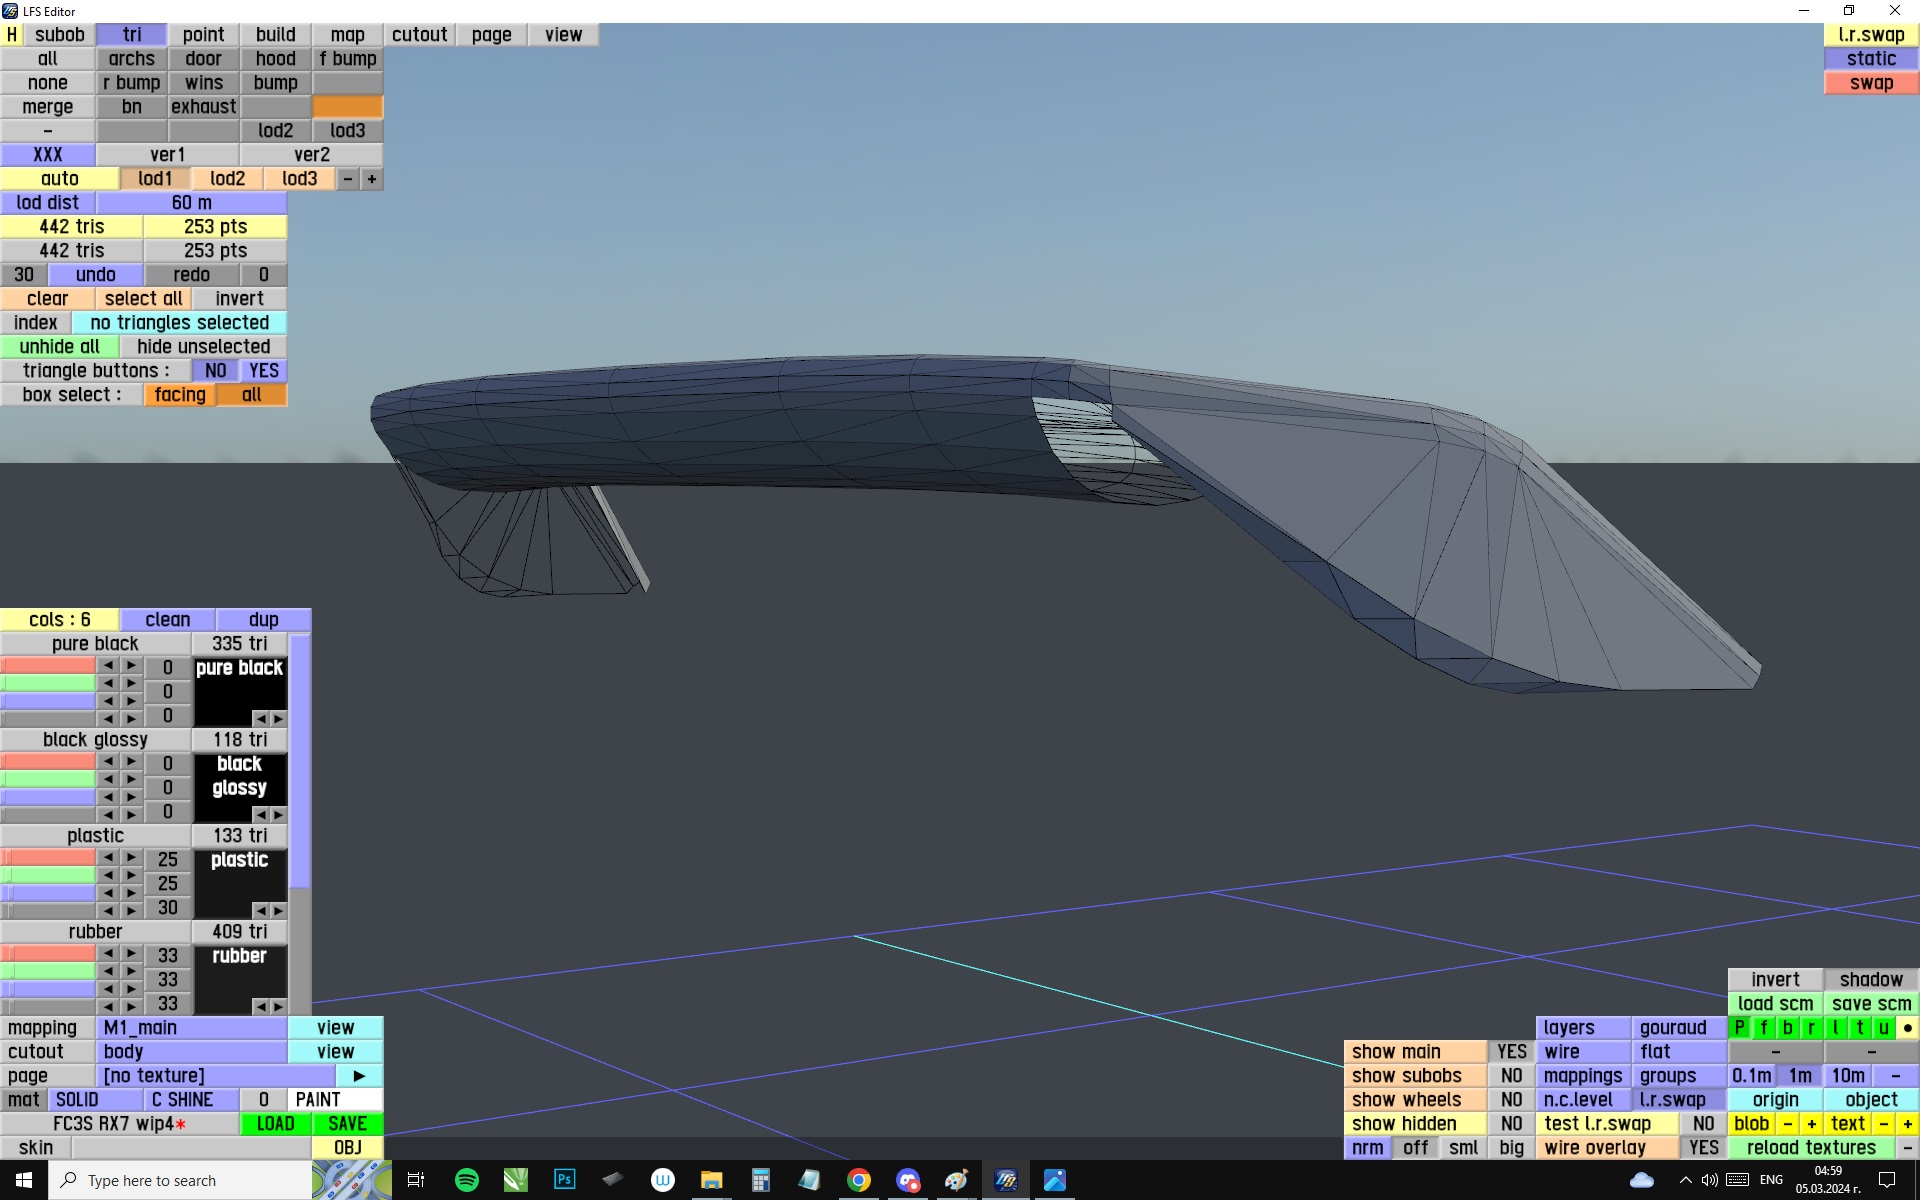The width and height of the screenshot is (1920, 1200).
Task: Open Google Chrome from the taskbar
Action: pos(858,1180)
